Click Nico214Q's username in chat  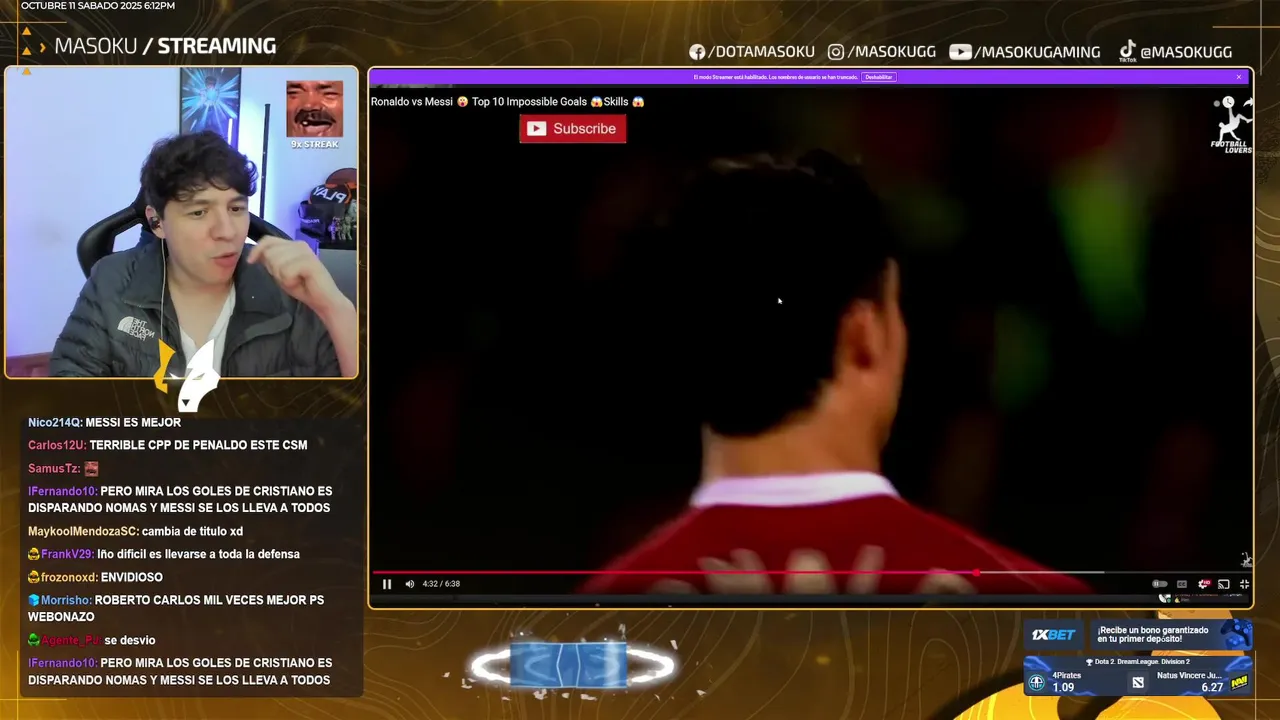click(x=55, y=423)
